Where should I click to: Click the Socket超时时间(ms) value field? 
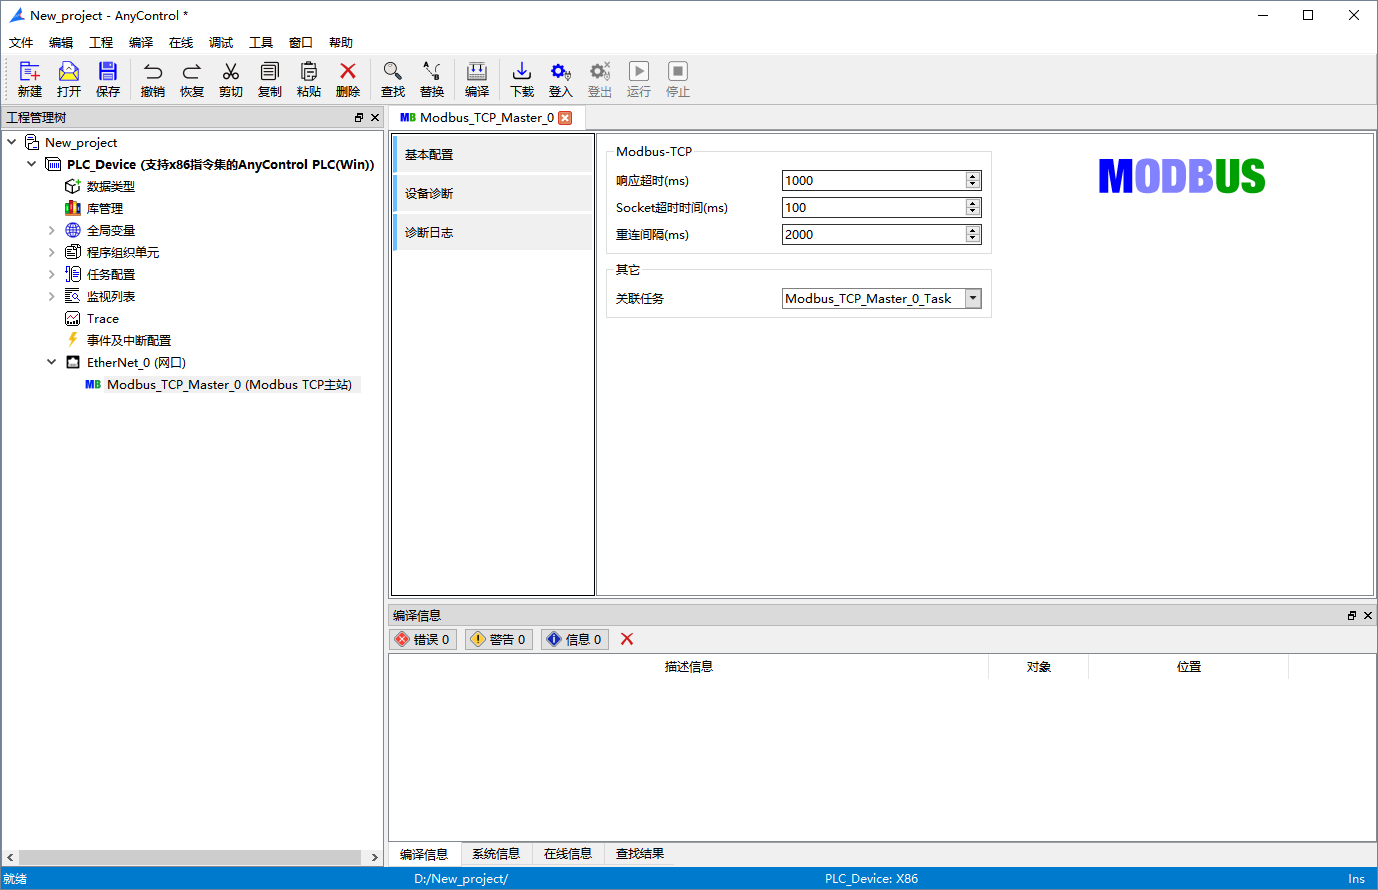click(x=873, y=207)
